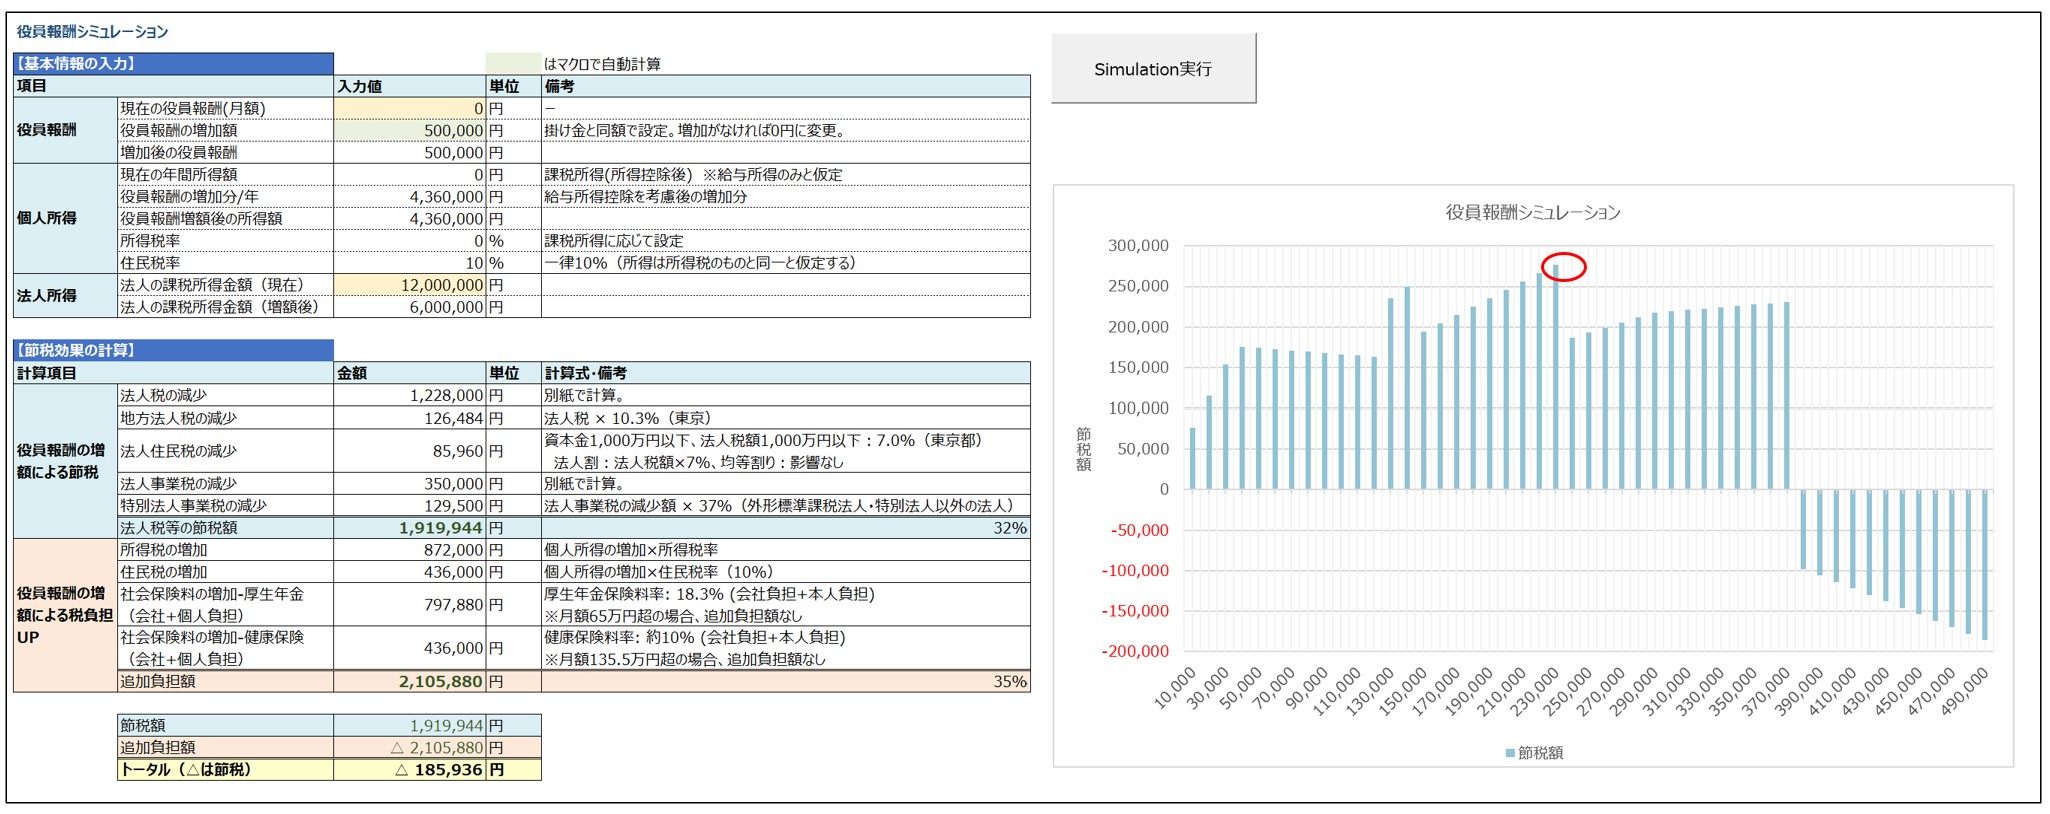Click the トータル（△は節税） amount cell
2050x814 pixels.
click(x=410, y=770)
